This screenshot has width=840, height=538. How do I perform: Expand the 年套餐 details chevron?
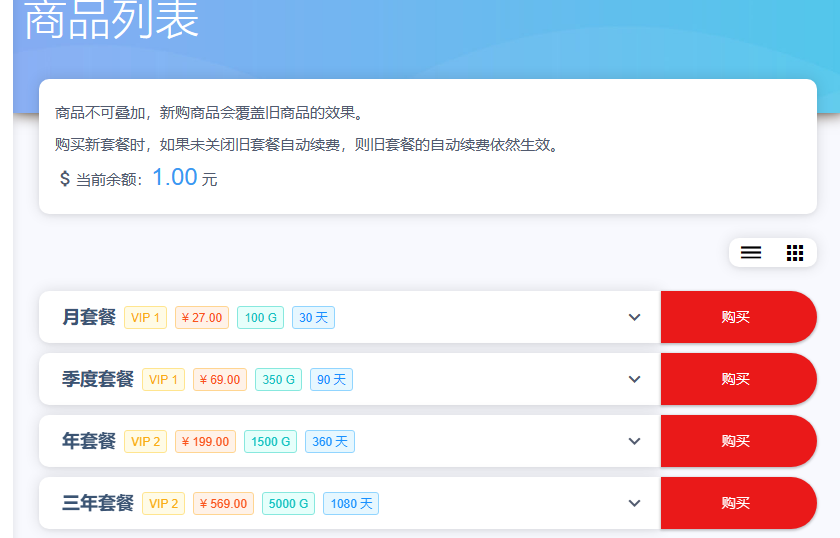(x=634, y=441)
